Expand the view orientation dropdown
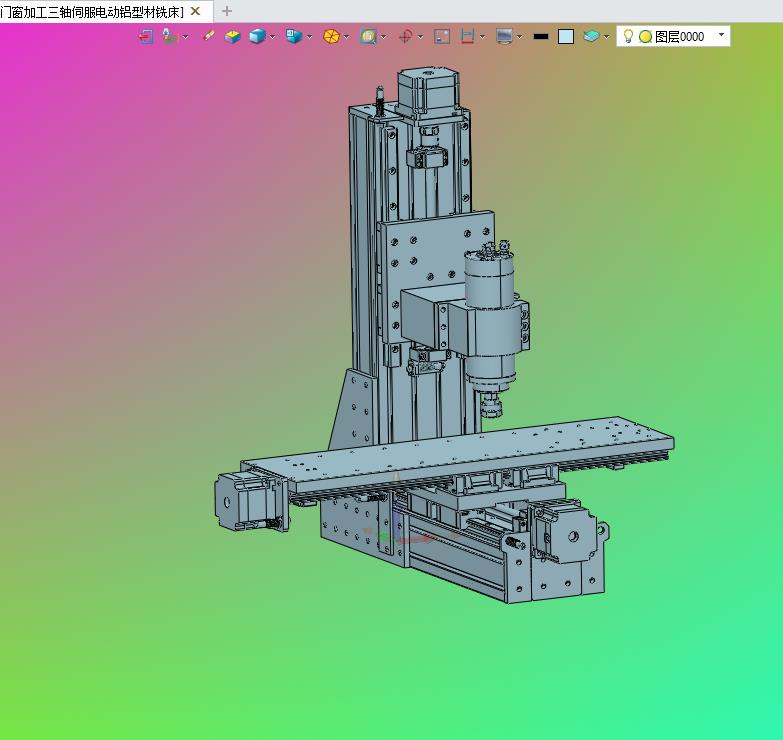Screen dimensions: 783x740 (x=310, y=37)
